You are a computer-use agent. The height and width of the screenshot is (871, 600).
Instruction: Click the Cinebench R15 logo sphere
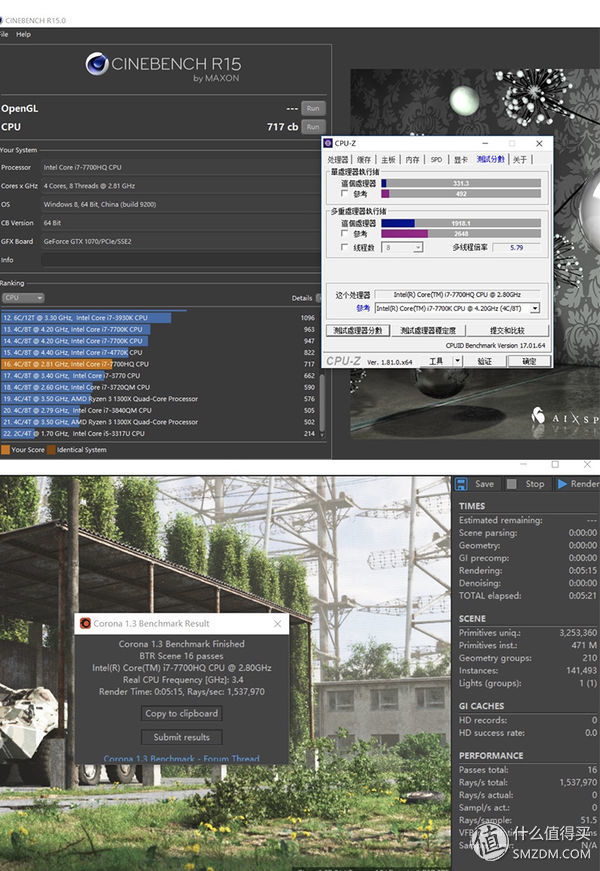point(97,65)
